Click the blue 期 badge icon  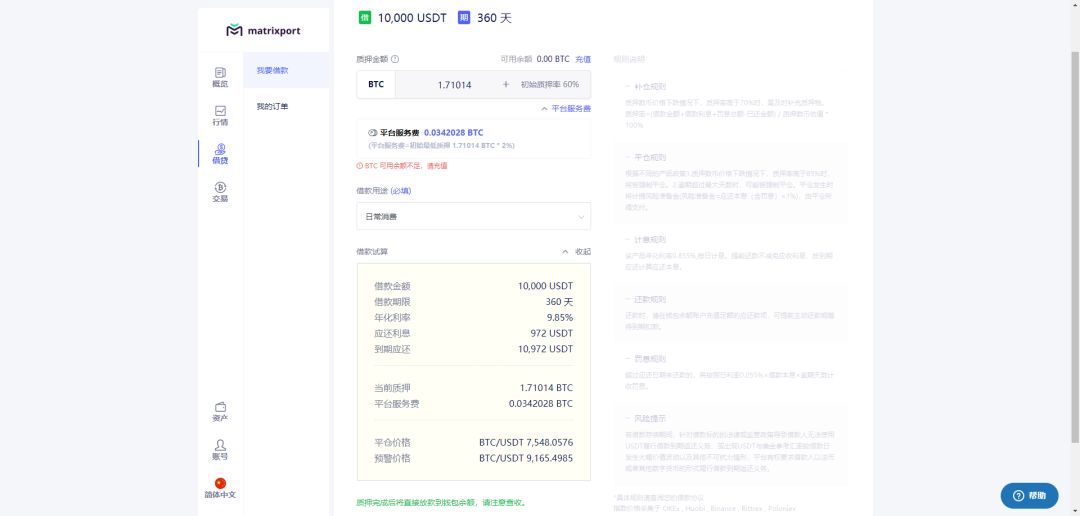pyautogui.click(x=464, y=18)
